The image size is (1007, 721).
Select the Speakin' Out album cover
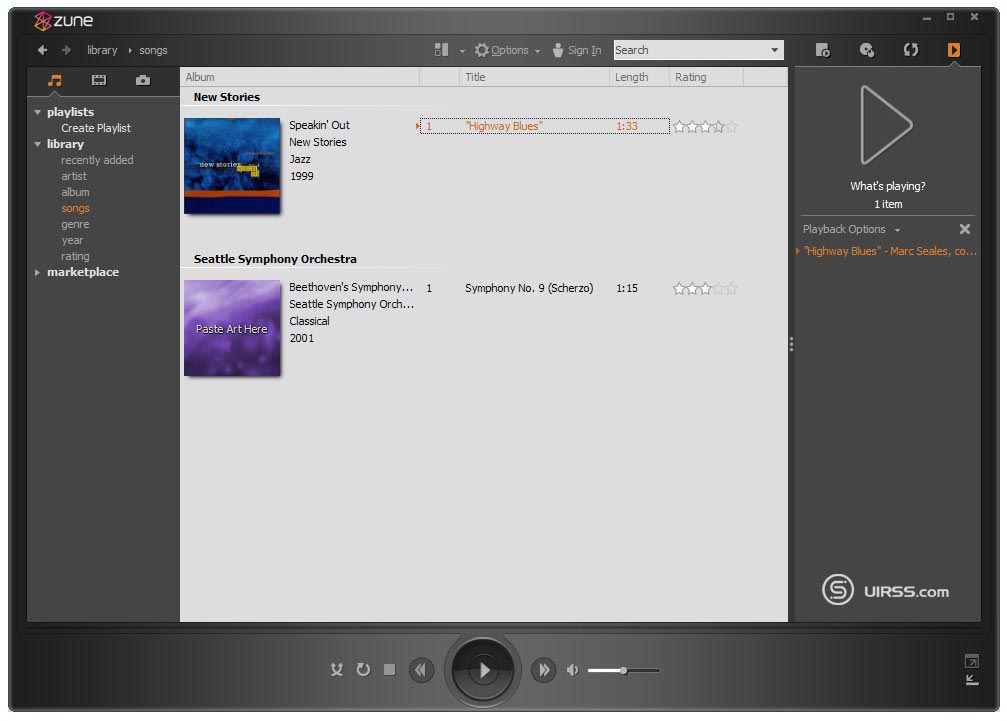coord(232,166)
